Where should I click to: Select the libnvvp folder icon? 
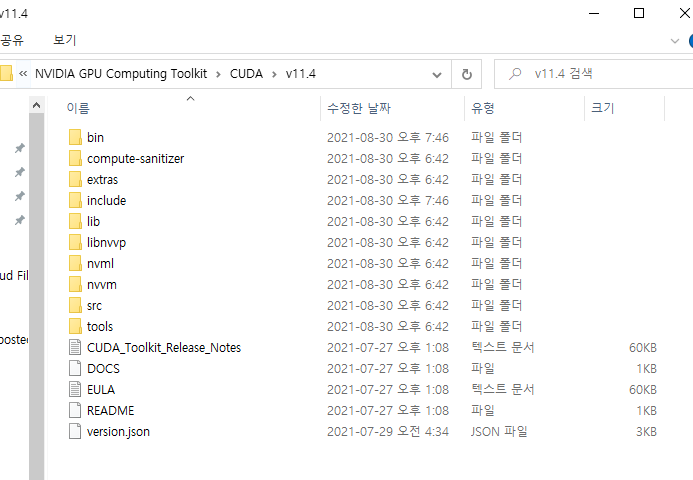point(75,242)
